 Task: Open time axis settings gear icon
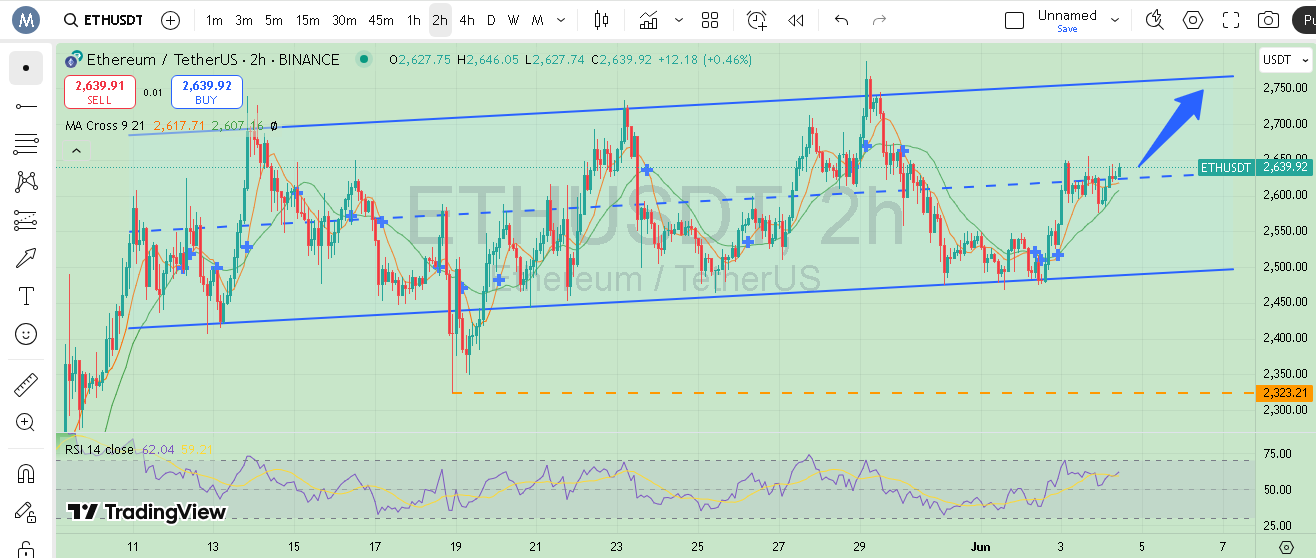(x=1286, y=547)
